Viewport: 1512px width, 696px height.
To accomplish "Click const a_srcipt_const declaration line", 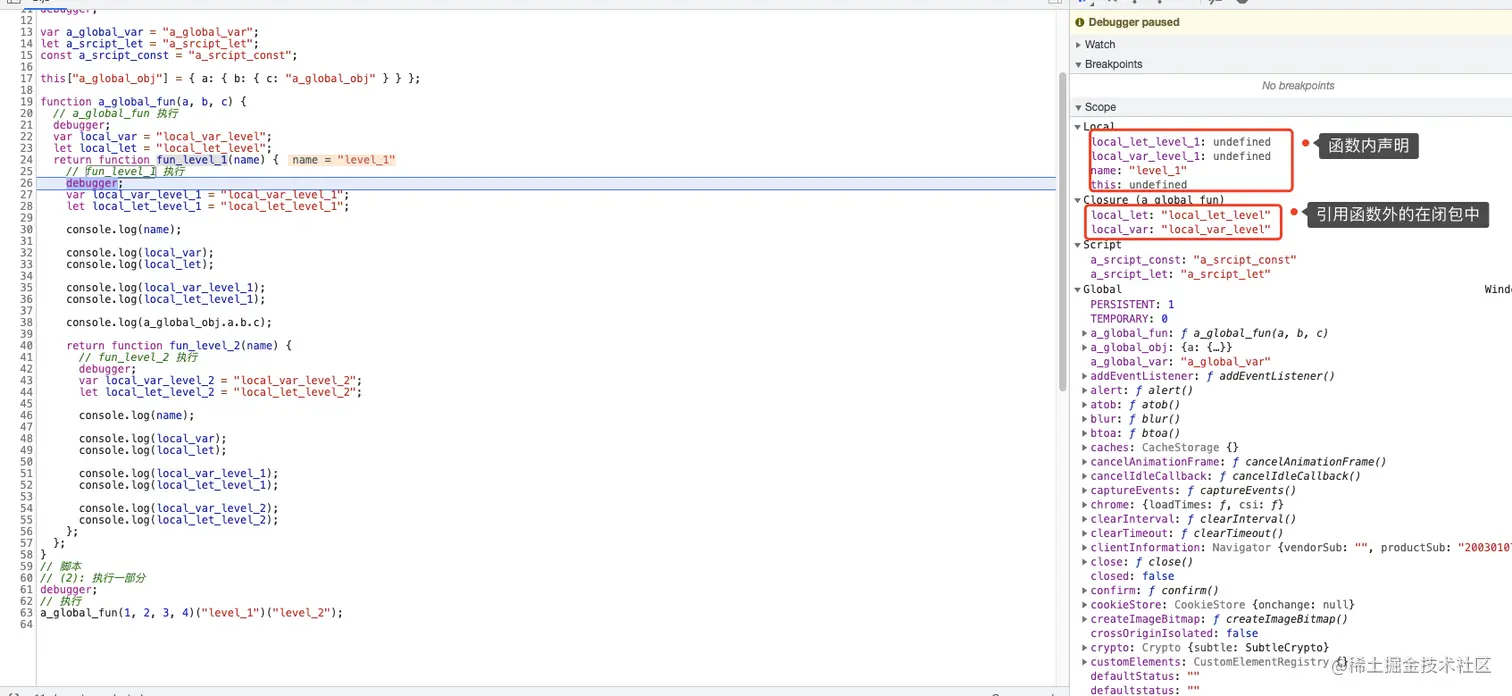I will [169, 56].
